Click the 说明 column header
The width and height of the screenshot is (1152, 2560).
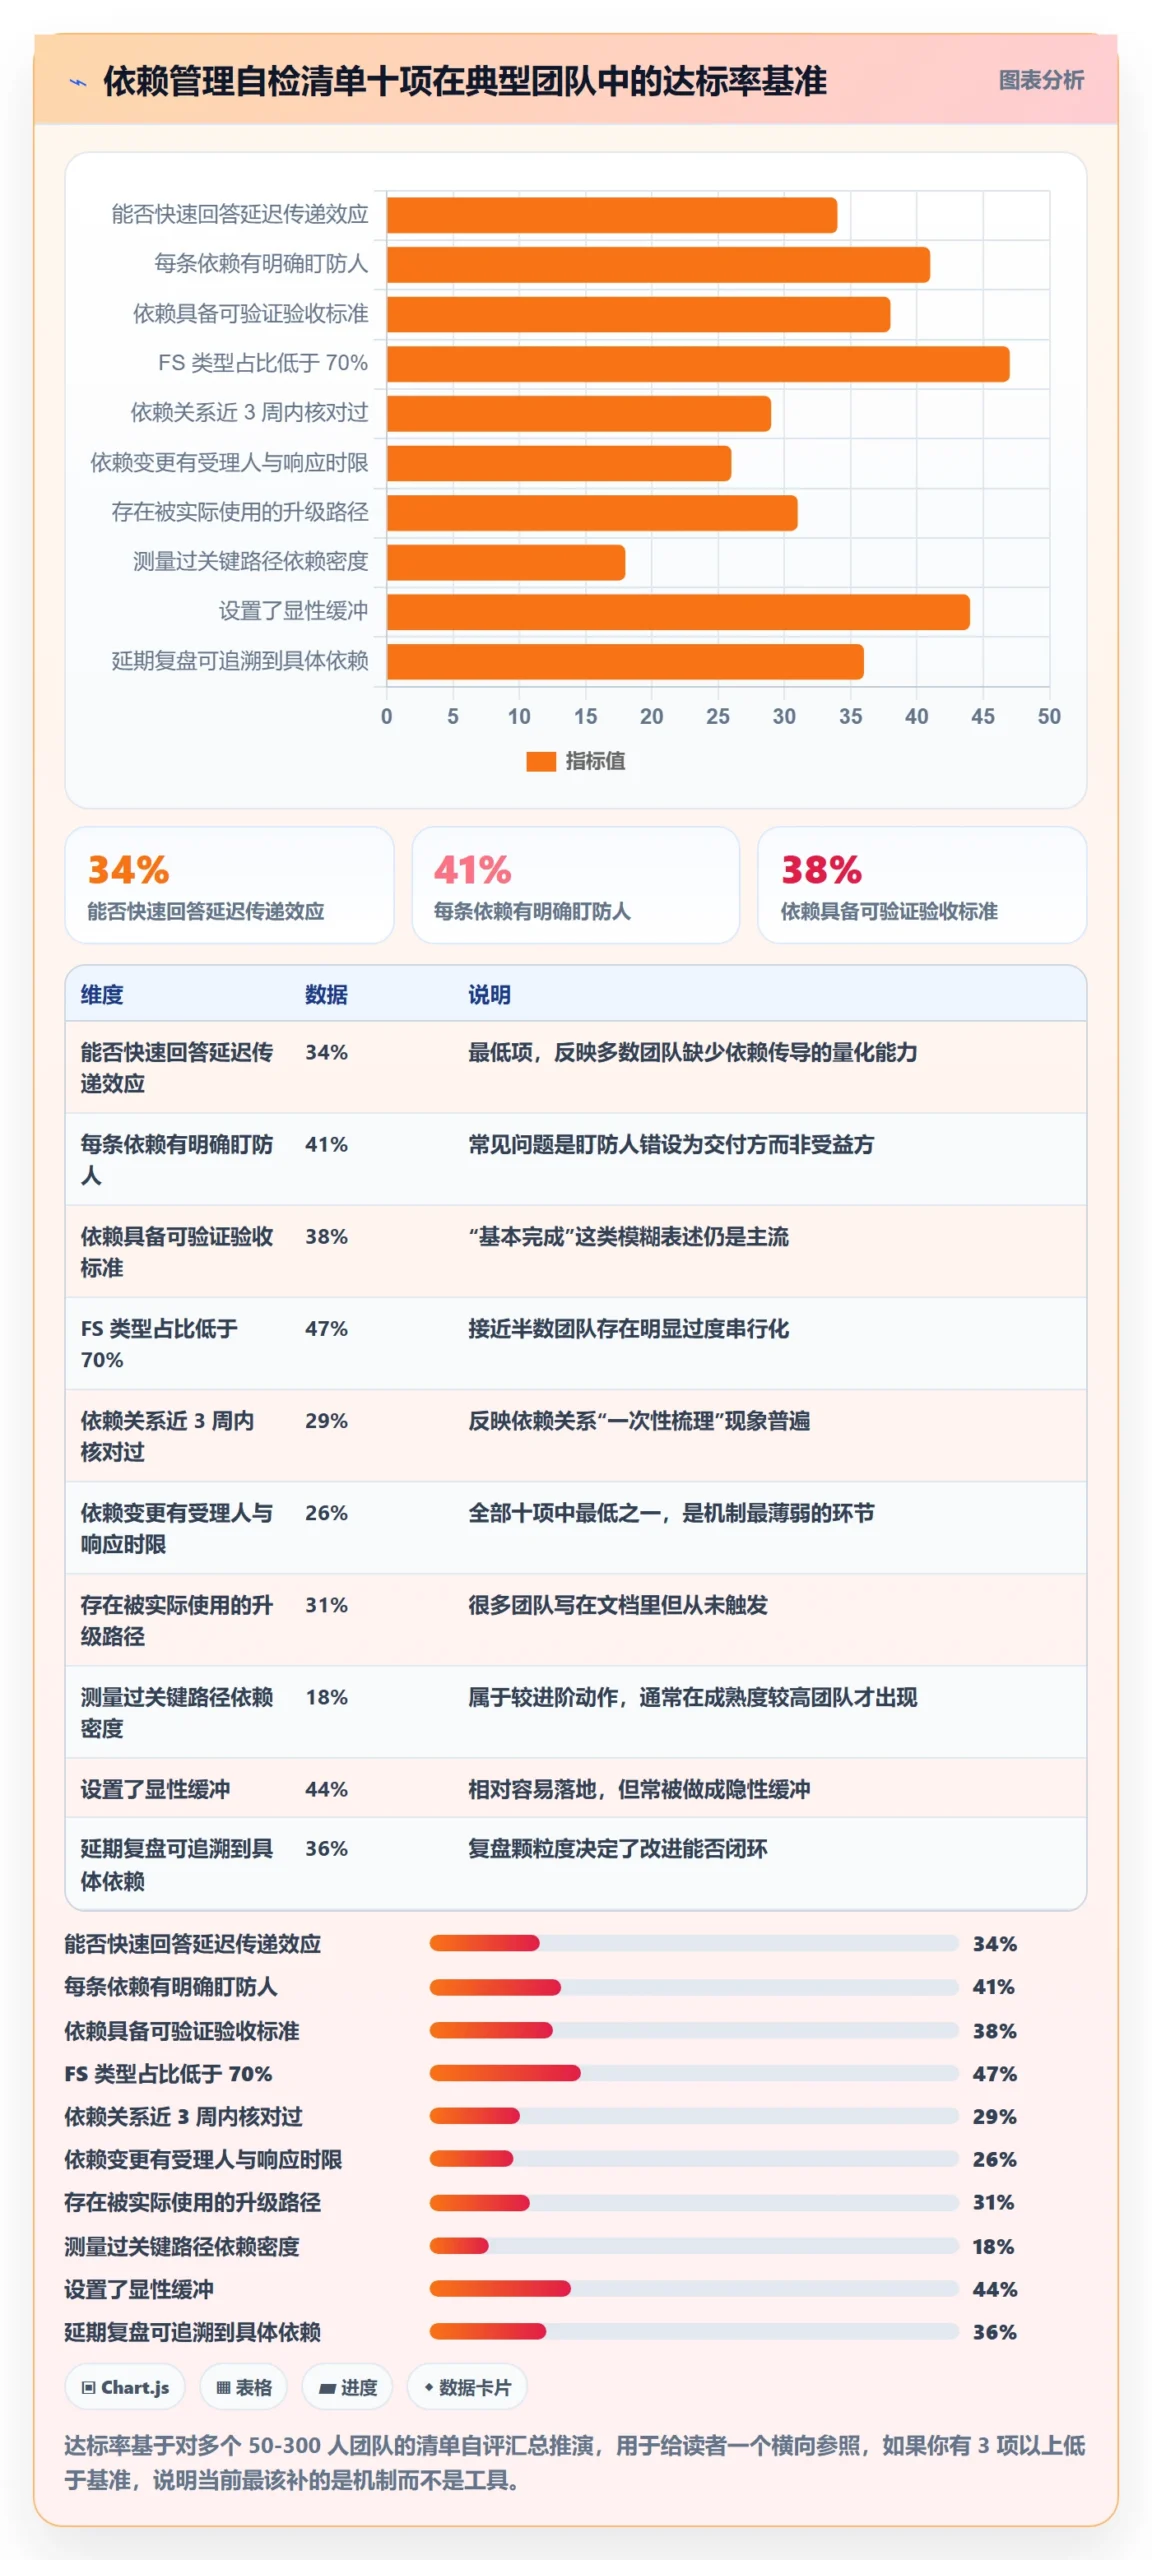coord(489,994)
